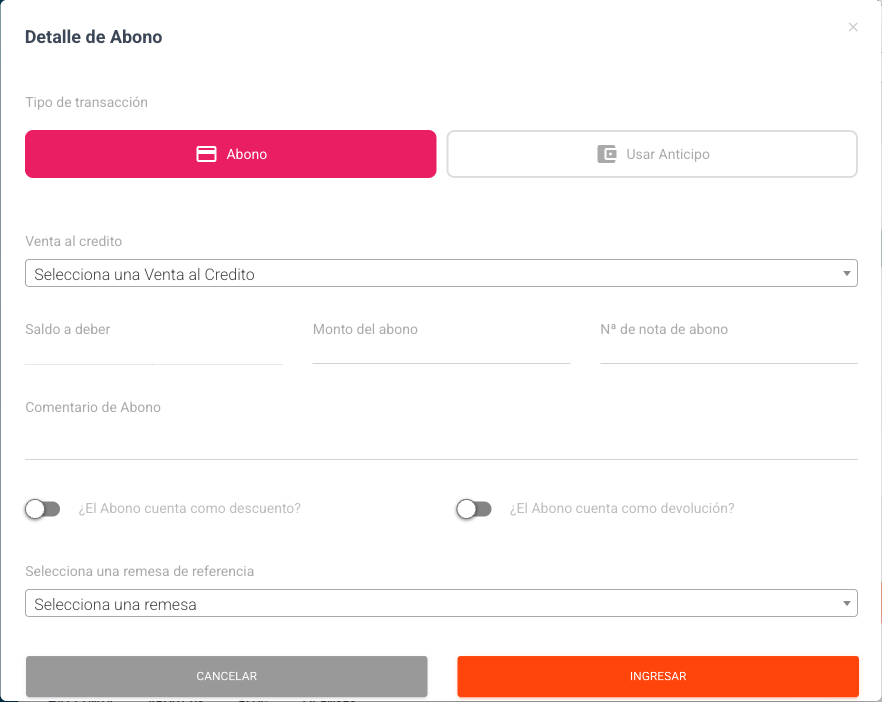882x702 pixels.
Task: Click the wallet icon beside Usar Anticipo
Action: (x=606, y=155)
